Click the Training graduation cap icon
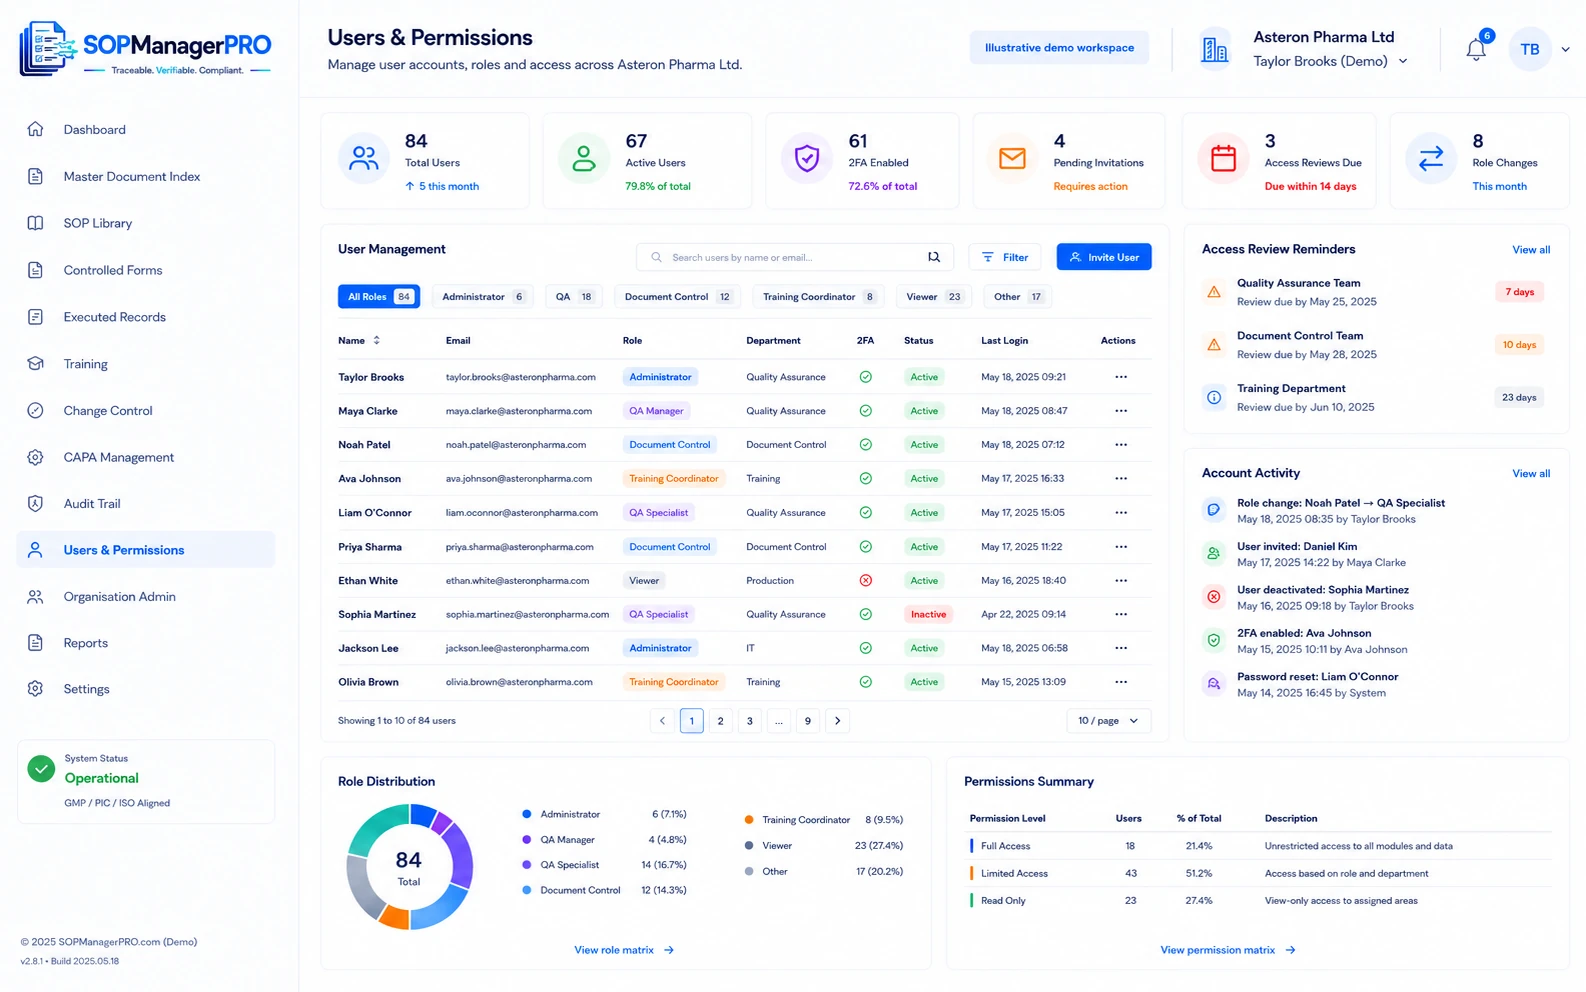1586x992 pixels. (x=36, y=364)
